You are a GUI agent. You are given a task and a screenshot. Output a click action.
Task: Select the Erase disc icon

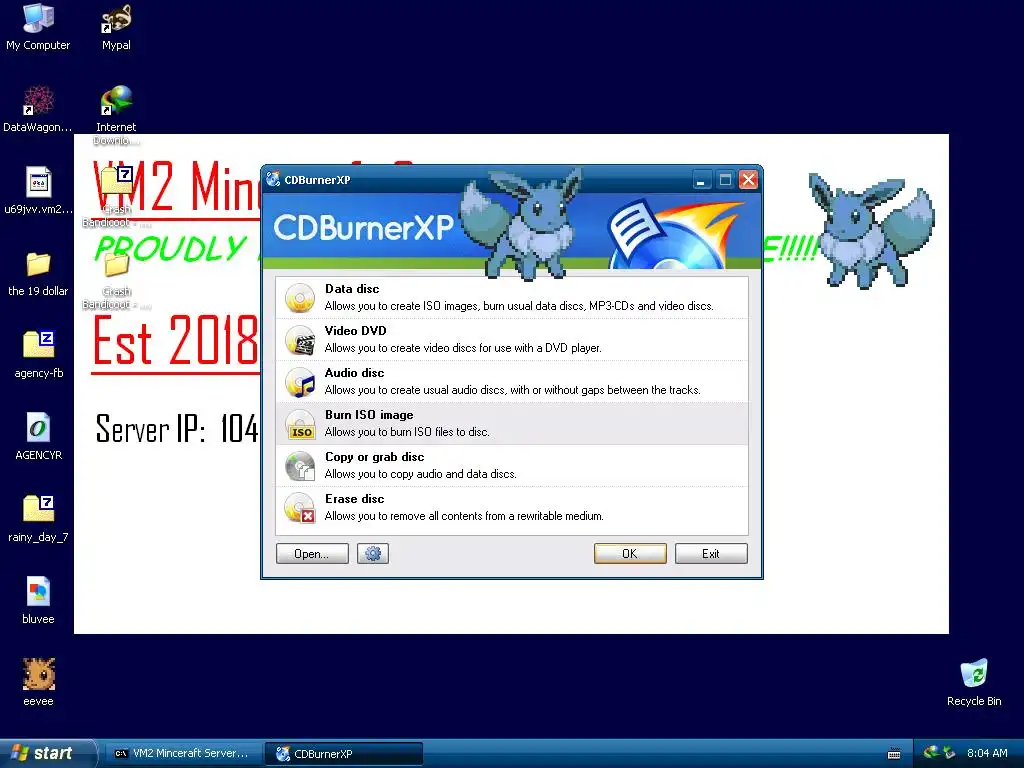pyautogui.click(x=300, y=508)
